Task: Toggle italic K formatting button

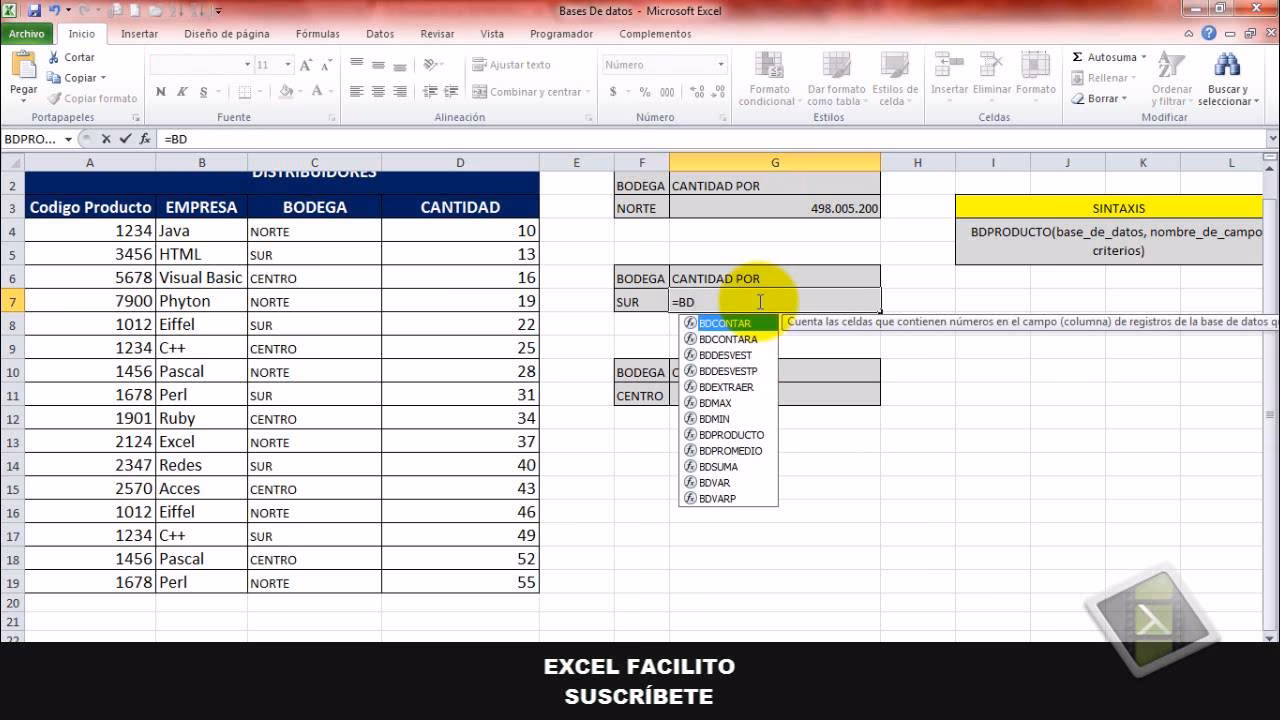Action: coord(182,92)
